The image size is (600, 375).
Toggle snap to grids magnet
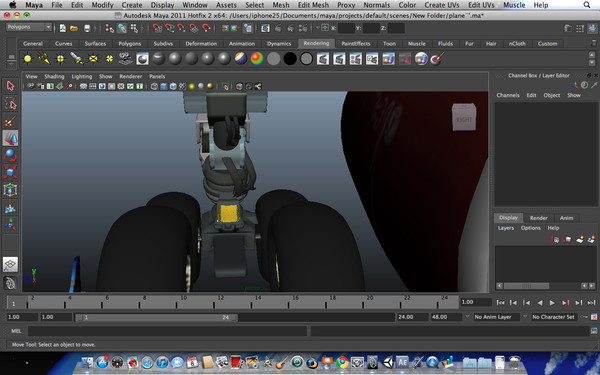pyautogui.click(x=157, y=28)
